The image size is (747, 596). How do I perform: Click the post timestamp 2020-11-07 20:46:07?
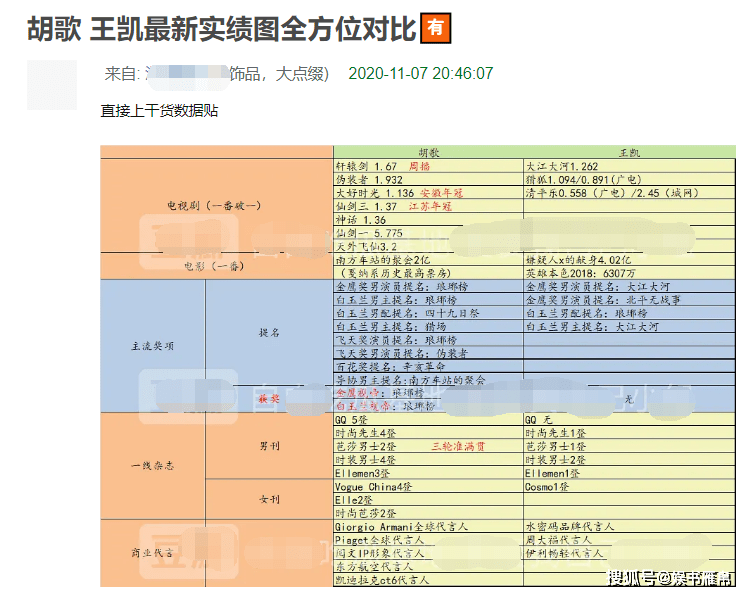(x=421, y=73)
